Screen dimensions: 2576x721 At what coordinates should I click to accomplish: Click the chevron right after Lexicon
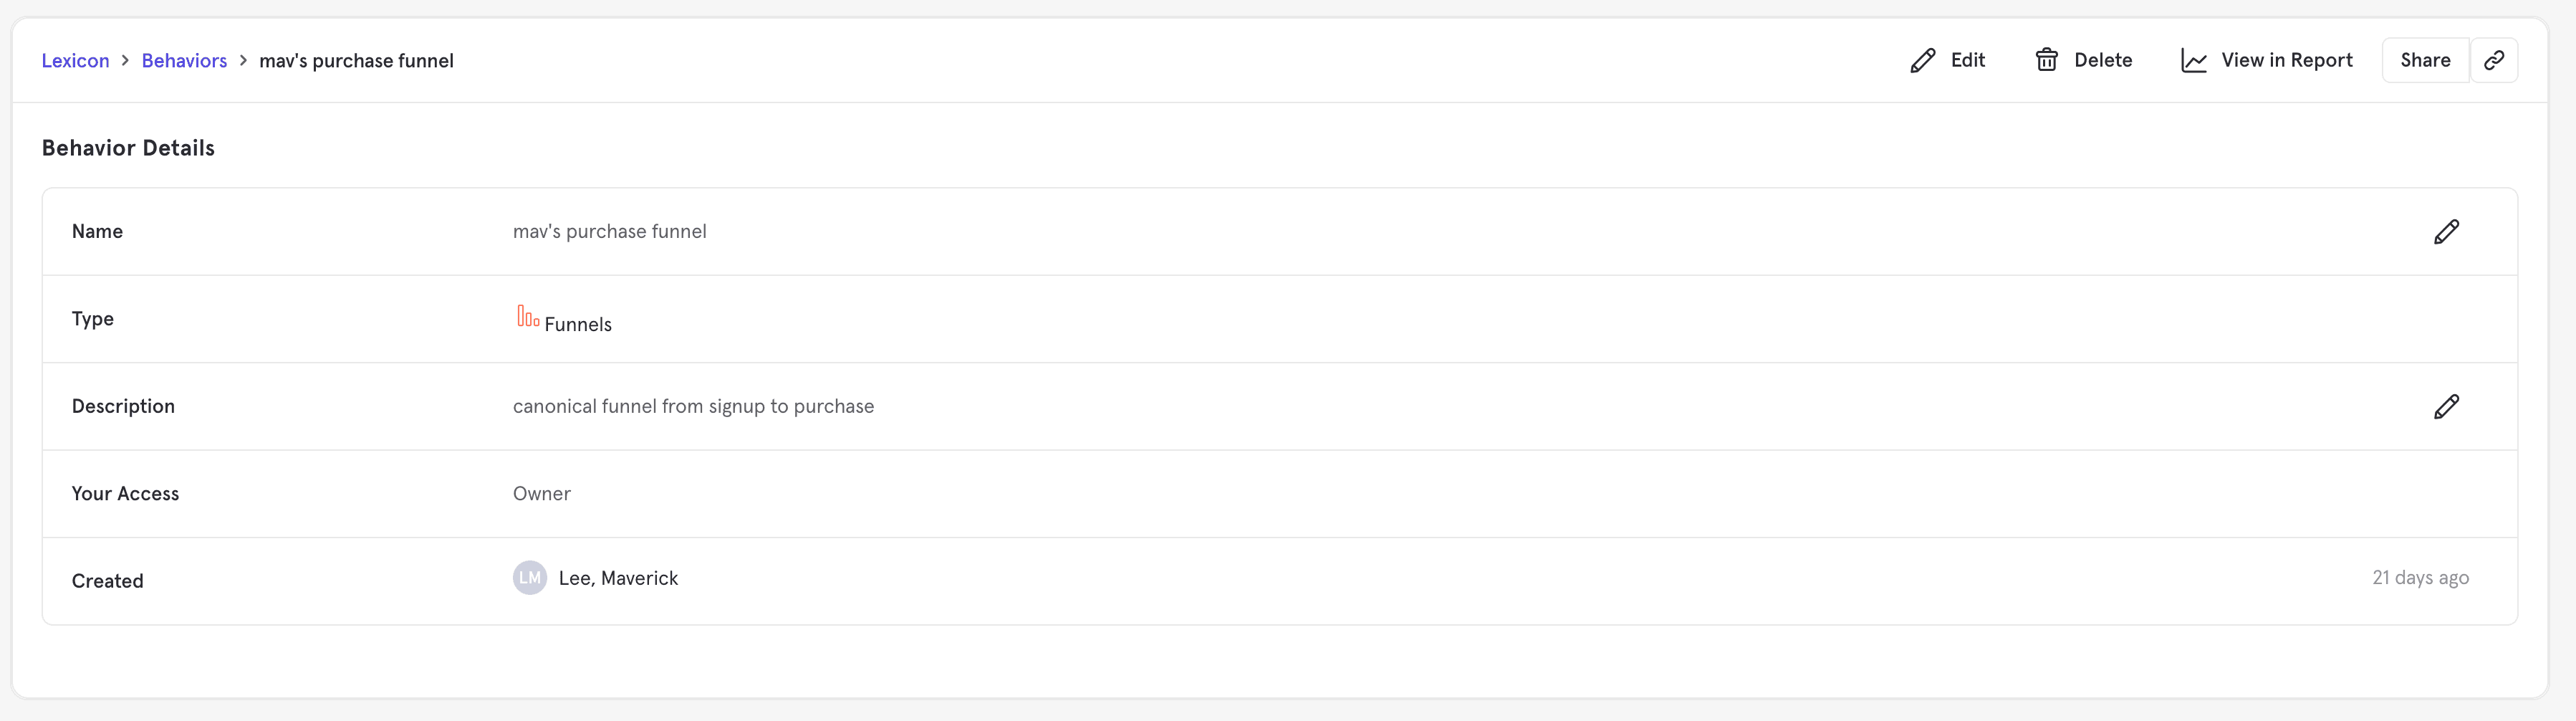tap(125, 61)
